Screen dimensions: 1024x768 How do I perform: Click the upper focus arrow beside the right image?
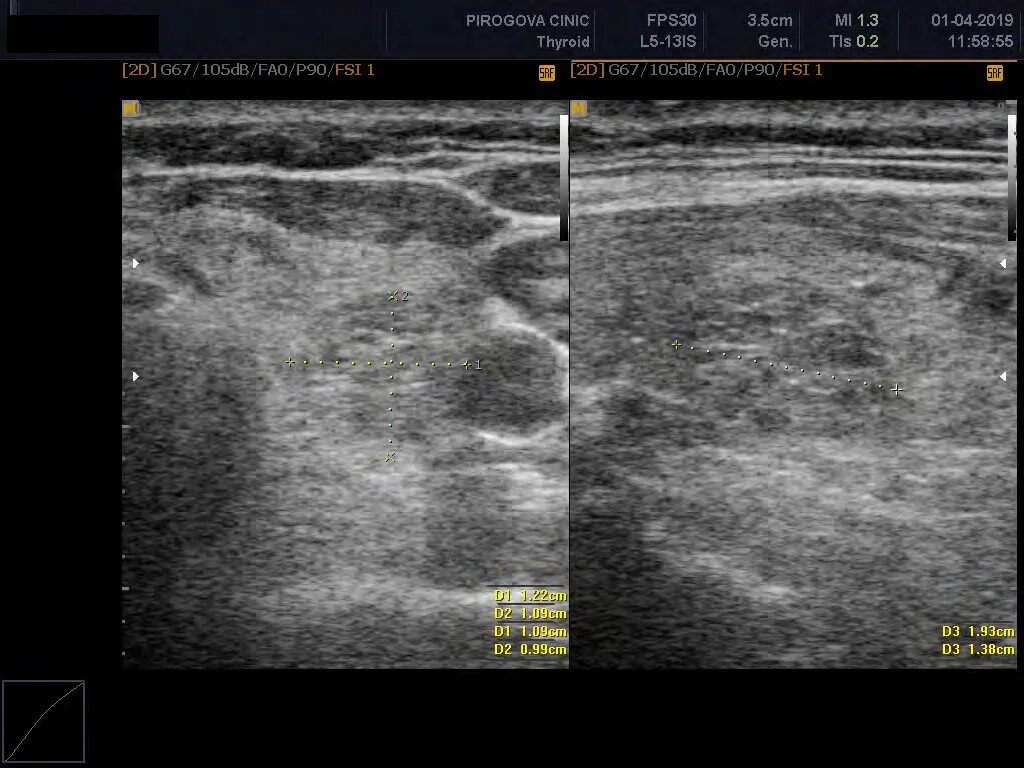1003,263
